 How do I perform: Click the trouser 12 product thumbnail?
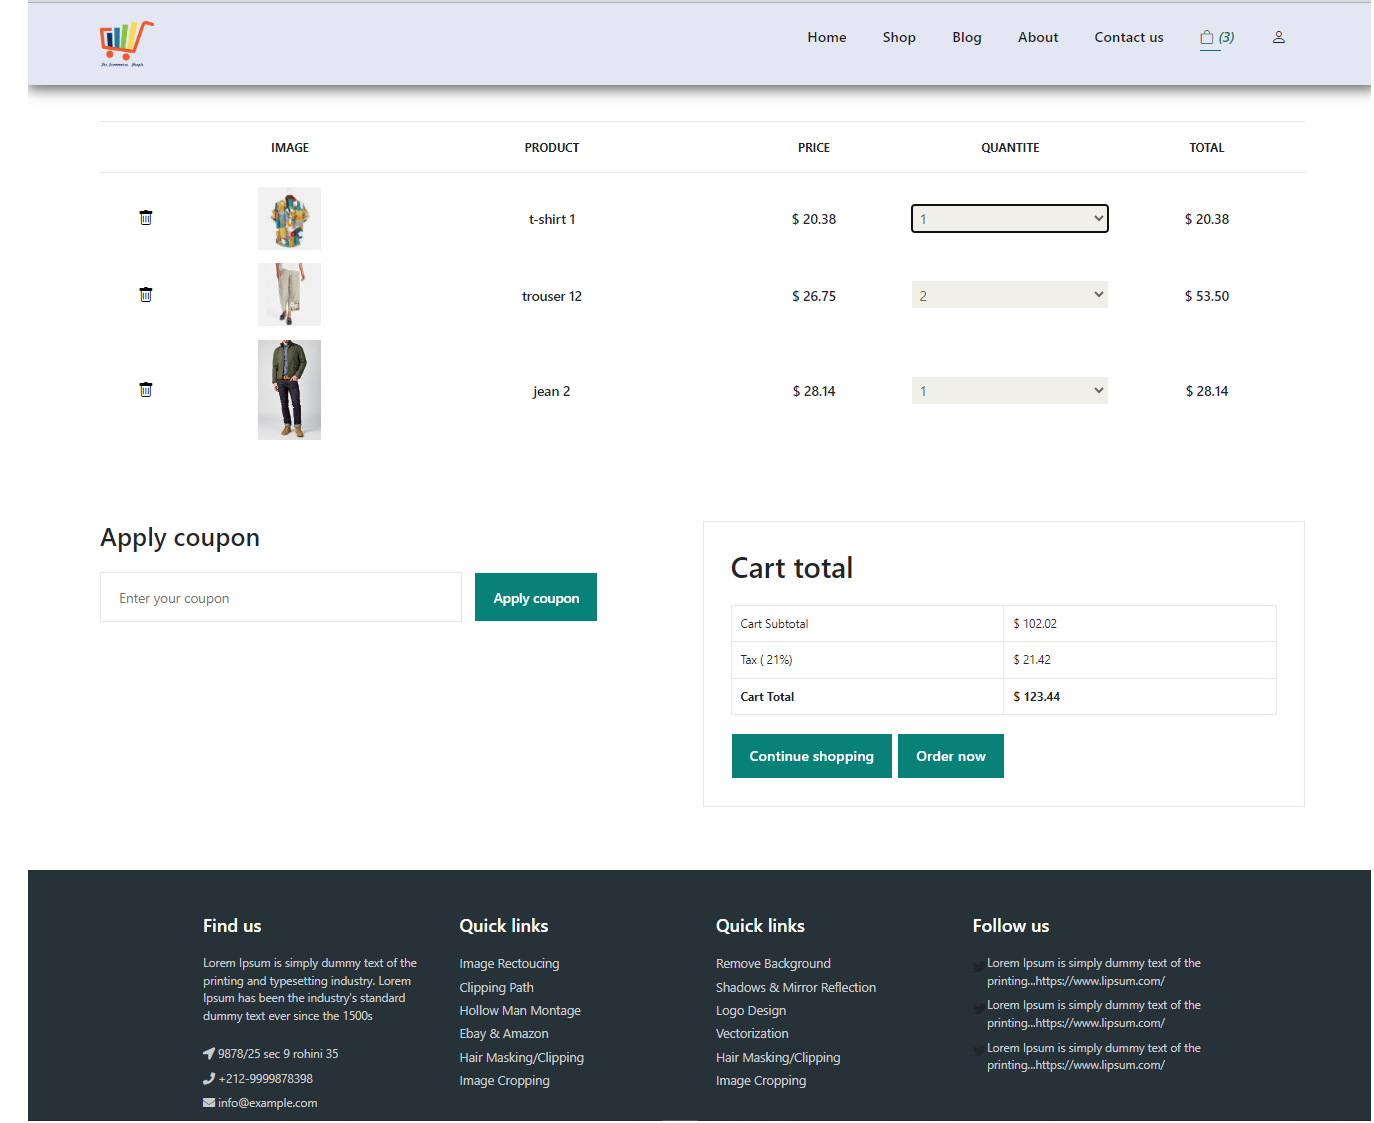pos(289,294)
